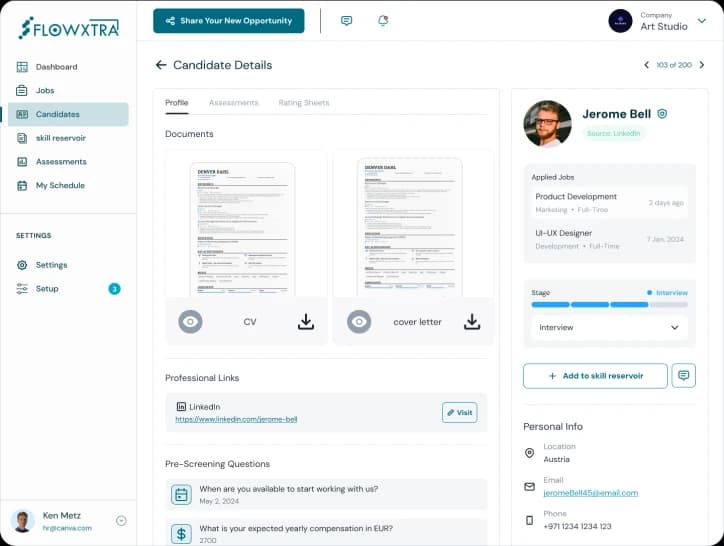The width and height of the screenshot is (724, 546).
Task: Open the CV document thumbnail
Action: tap(242, 229)
